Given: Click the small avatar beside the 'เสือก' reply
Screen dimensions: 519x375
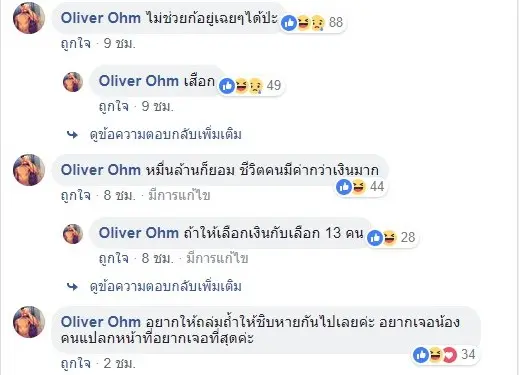Looking at the screenshot, I should click(x=73, y=82).
